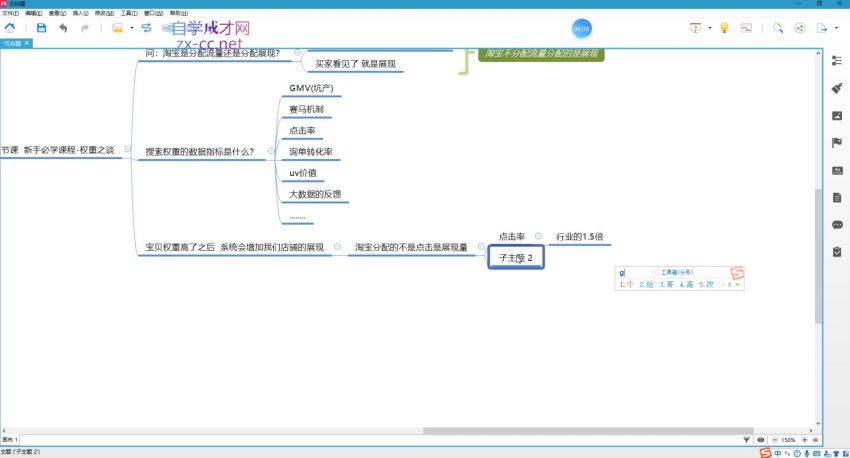Open the magnifier search tool
This screenshot has height=458, width=850.
778,28
